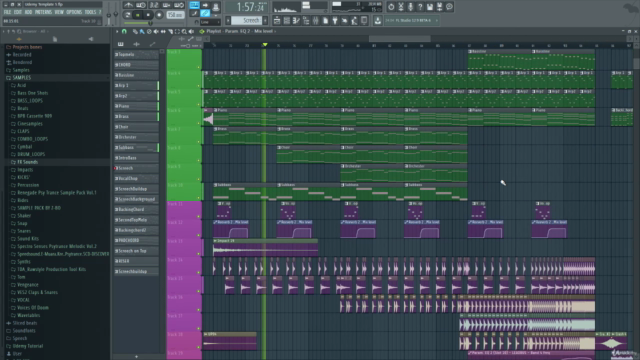Toggle the highlighted link chain button

tap(205, 14)
